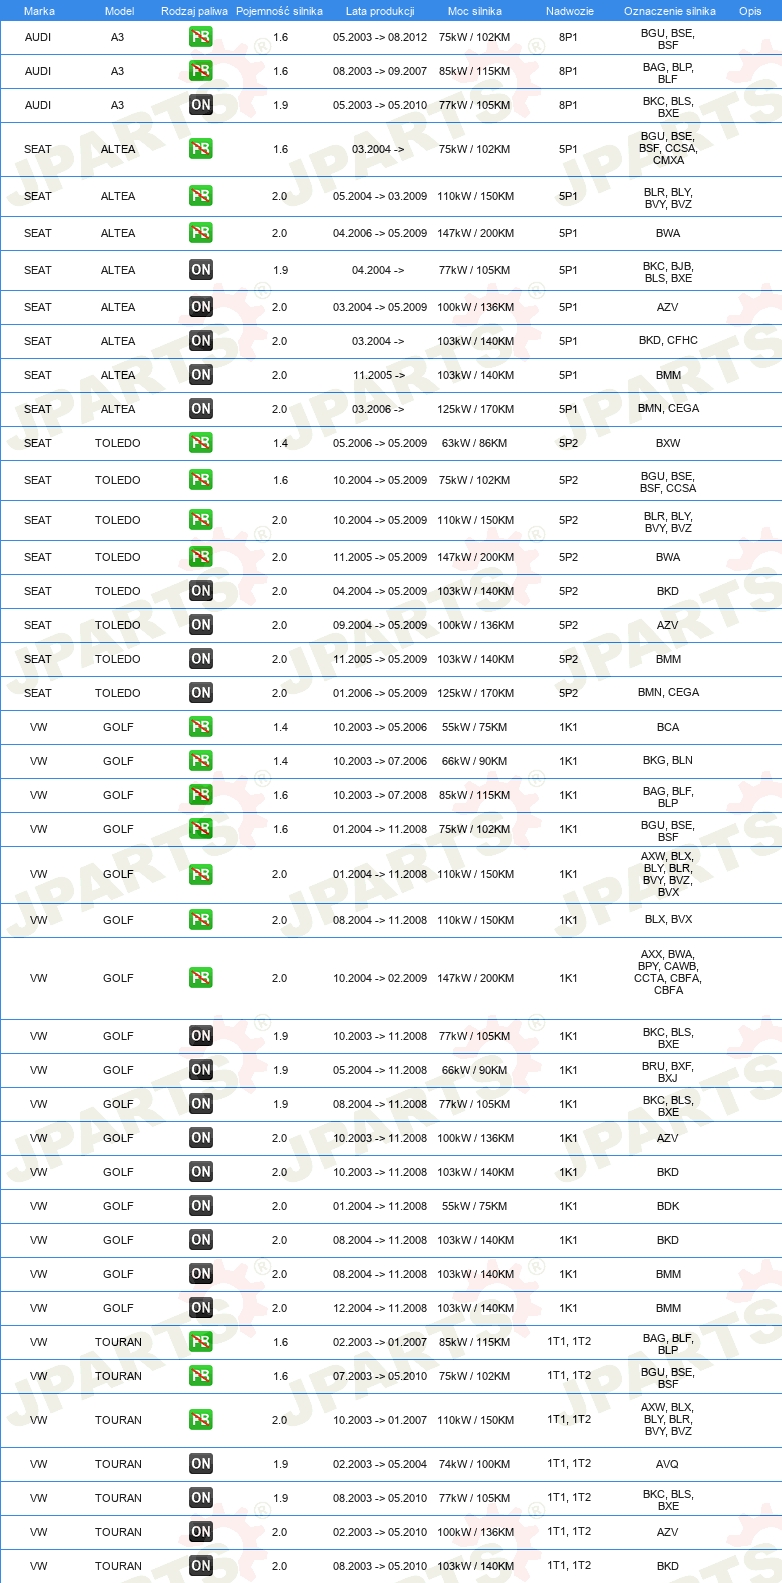
Task: Click petrol icon in Seat Toledo BWA row
Action: (x=201, y=557)
